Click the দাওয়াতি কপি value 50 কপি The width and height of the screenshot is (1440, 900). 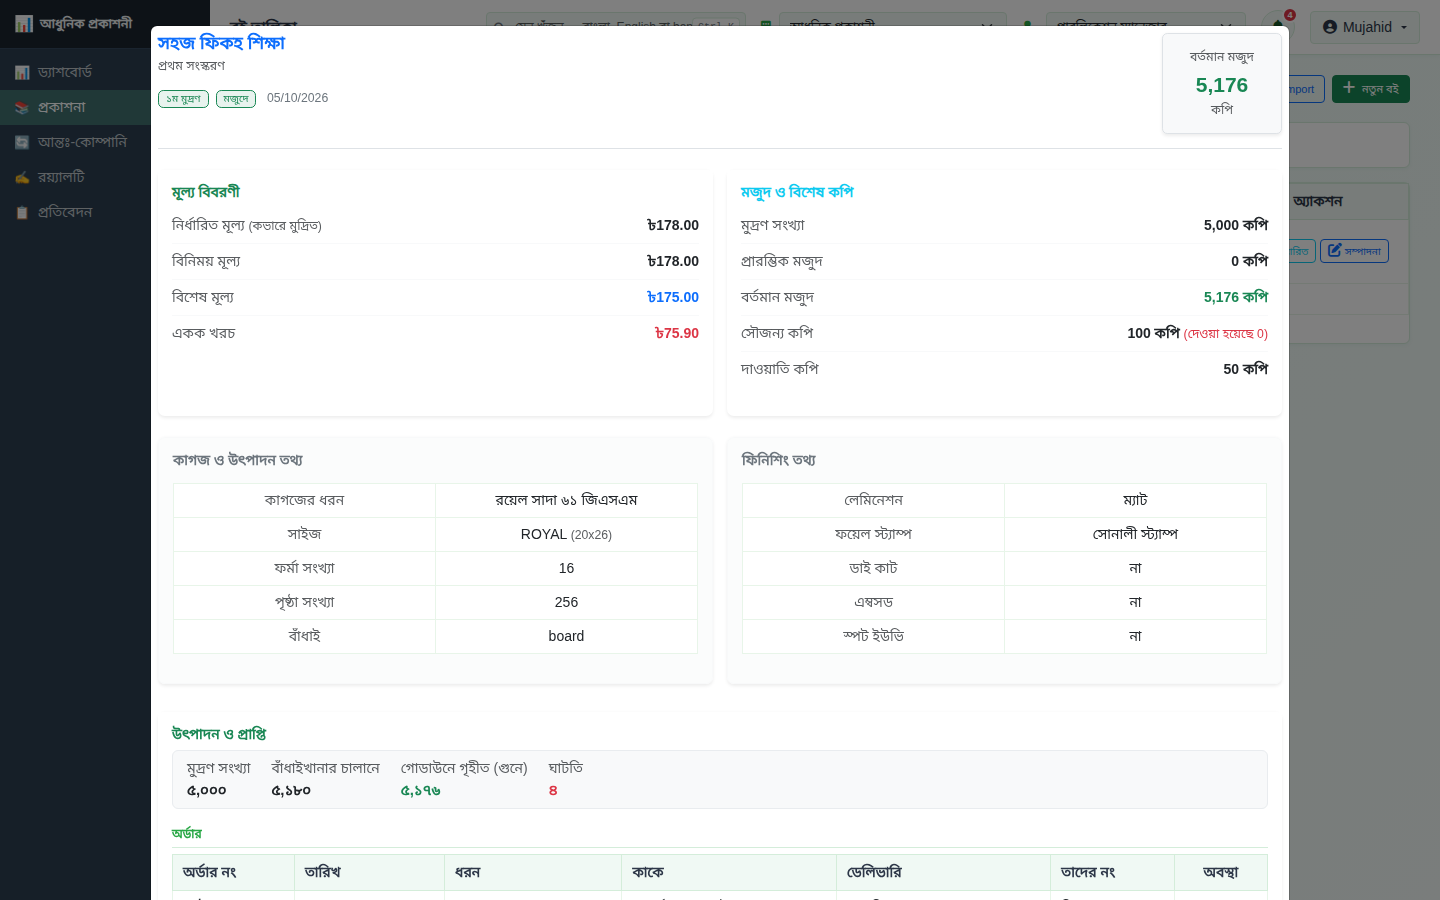point(1246,369)
